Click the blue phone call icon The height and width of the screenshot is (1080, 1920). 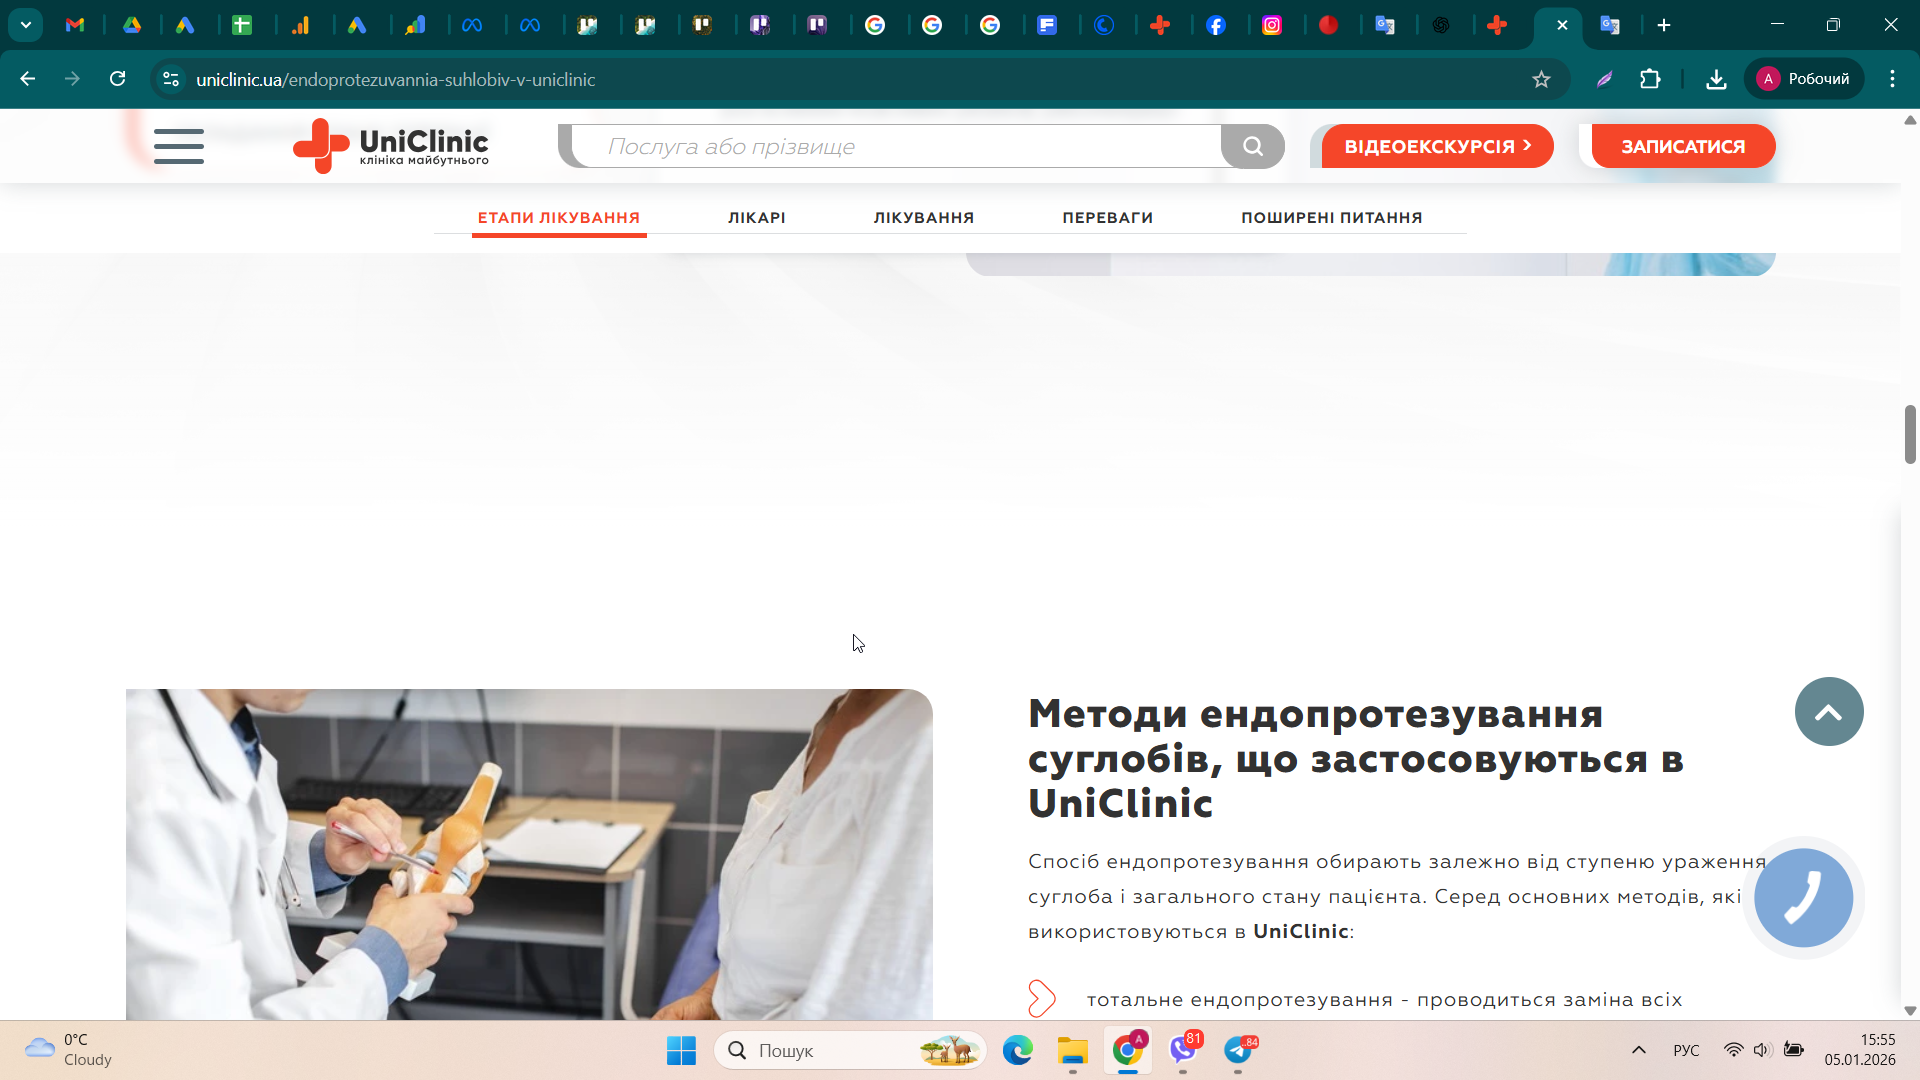[1803, 898]
